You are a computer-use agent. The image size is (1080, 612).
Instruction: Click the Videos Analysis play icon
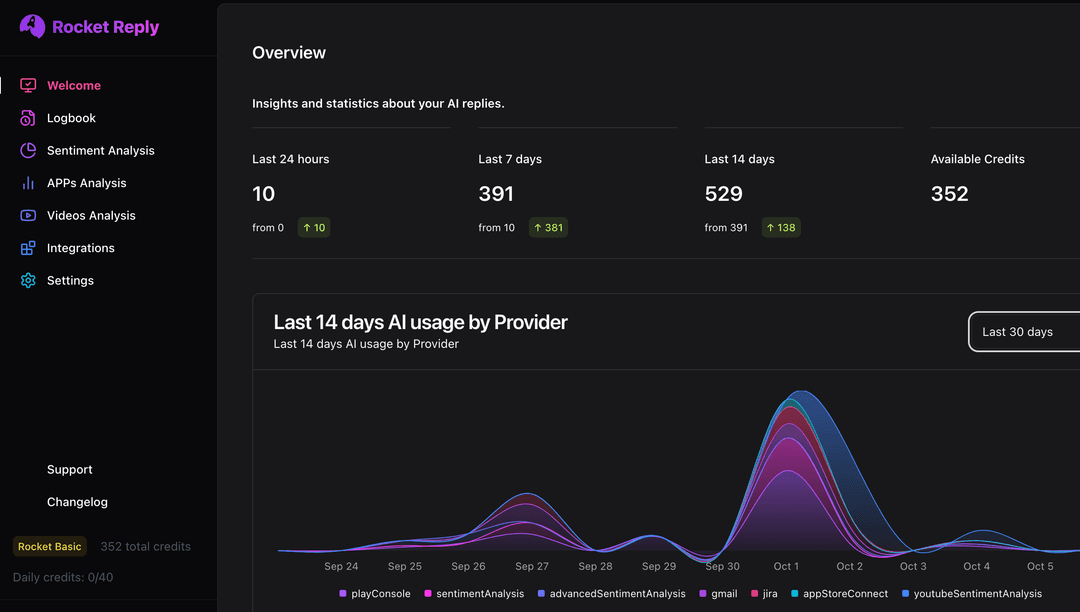tap(28, 215)
